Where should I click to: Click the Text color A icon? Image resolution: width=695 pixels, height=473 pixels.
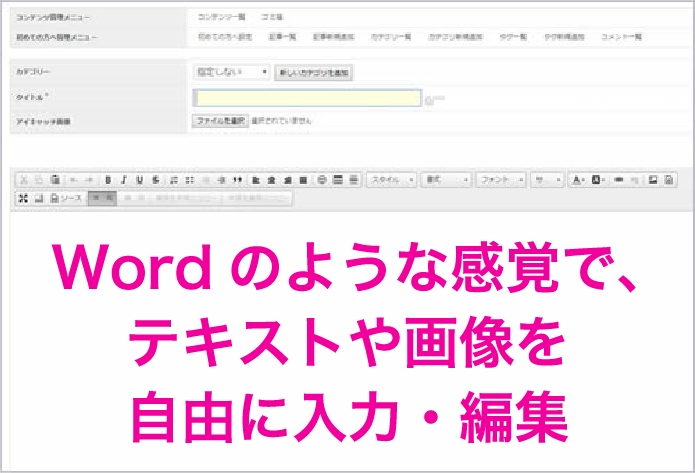[578, 180]
